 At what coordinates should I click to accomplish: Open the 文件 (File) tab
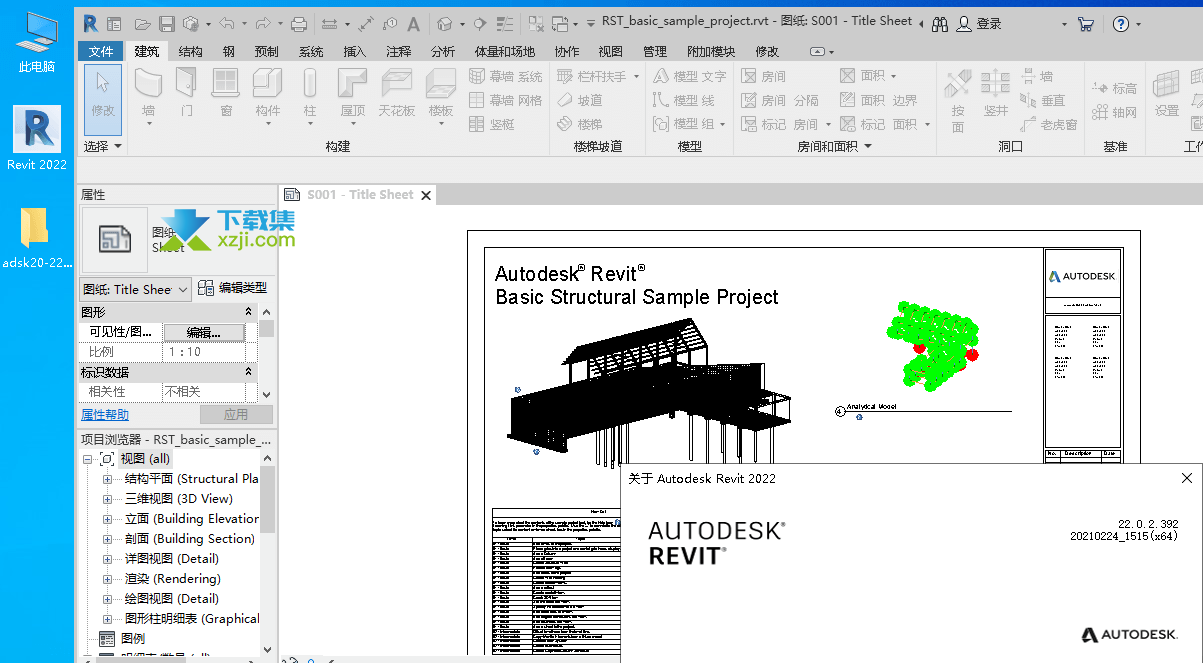pos(101,51)
